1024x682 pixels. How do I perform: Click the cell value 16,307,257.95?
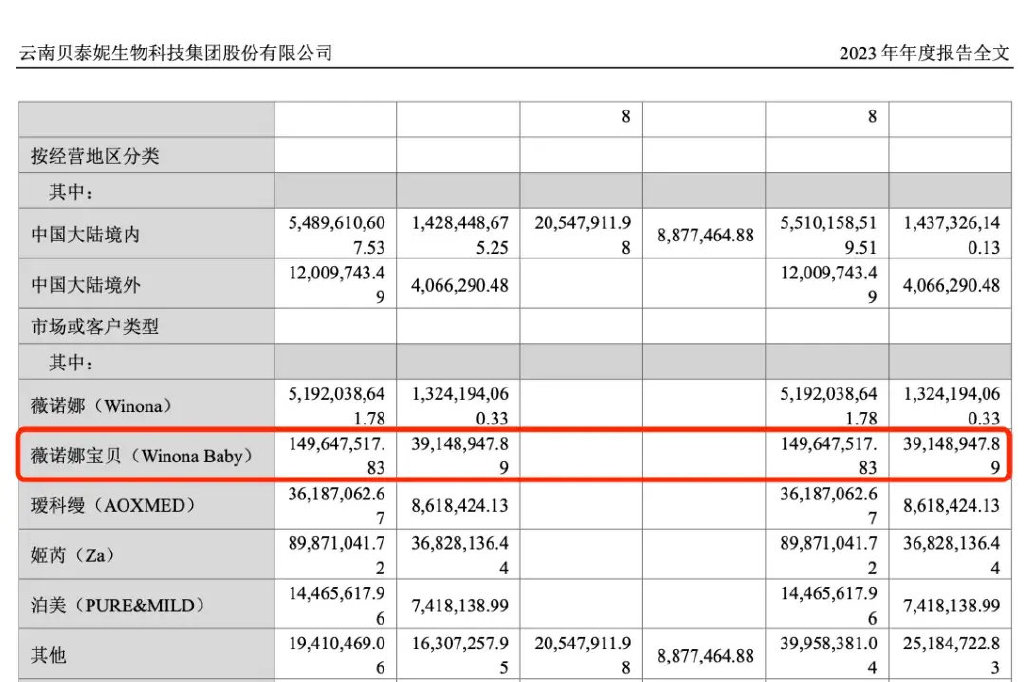[460, 655]
